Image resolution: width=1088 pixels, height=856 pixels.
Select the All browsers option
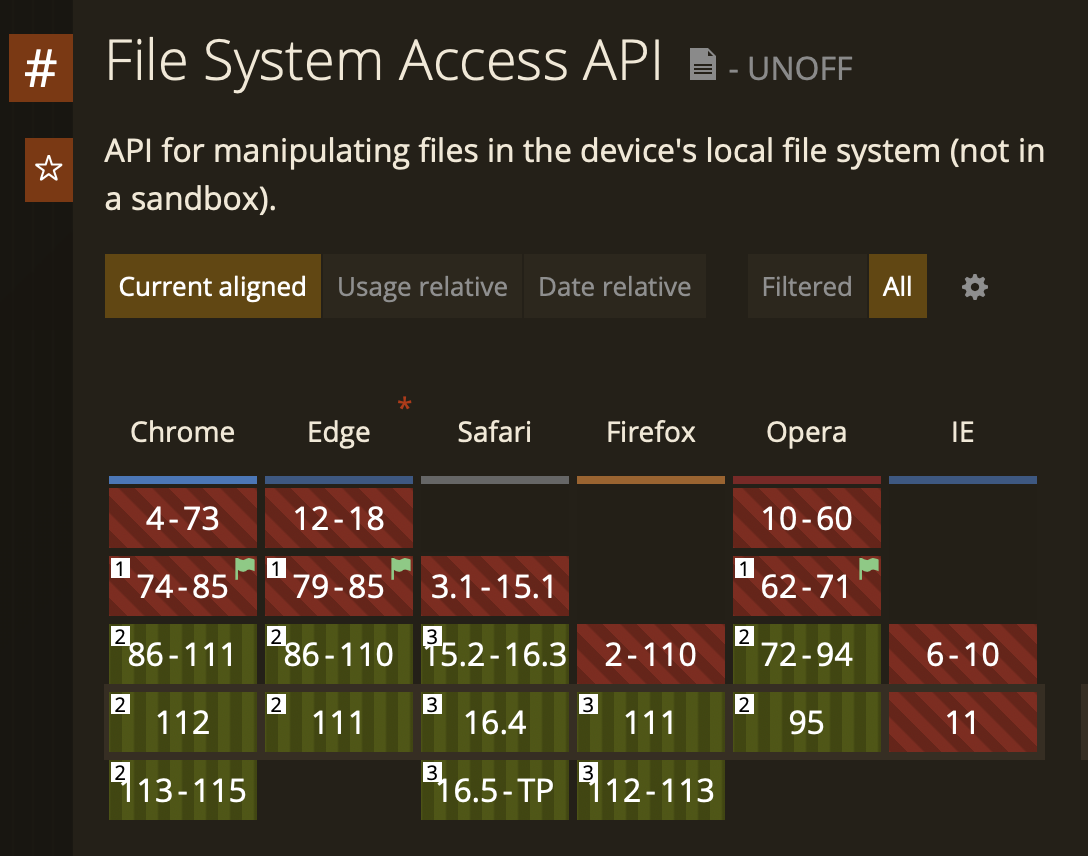897,286
